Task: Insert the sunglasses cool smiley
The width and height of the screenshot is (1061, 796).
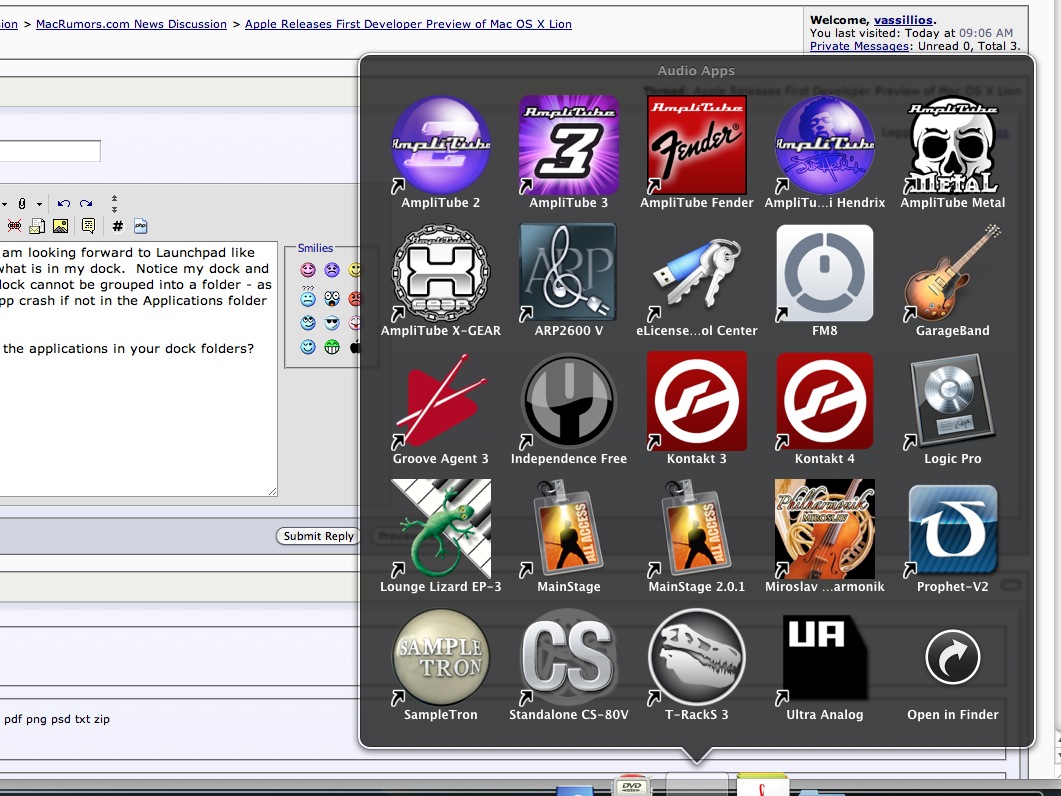Action: coord(332,323)
